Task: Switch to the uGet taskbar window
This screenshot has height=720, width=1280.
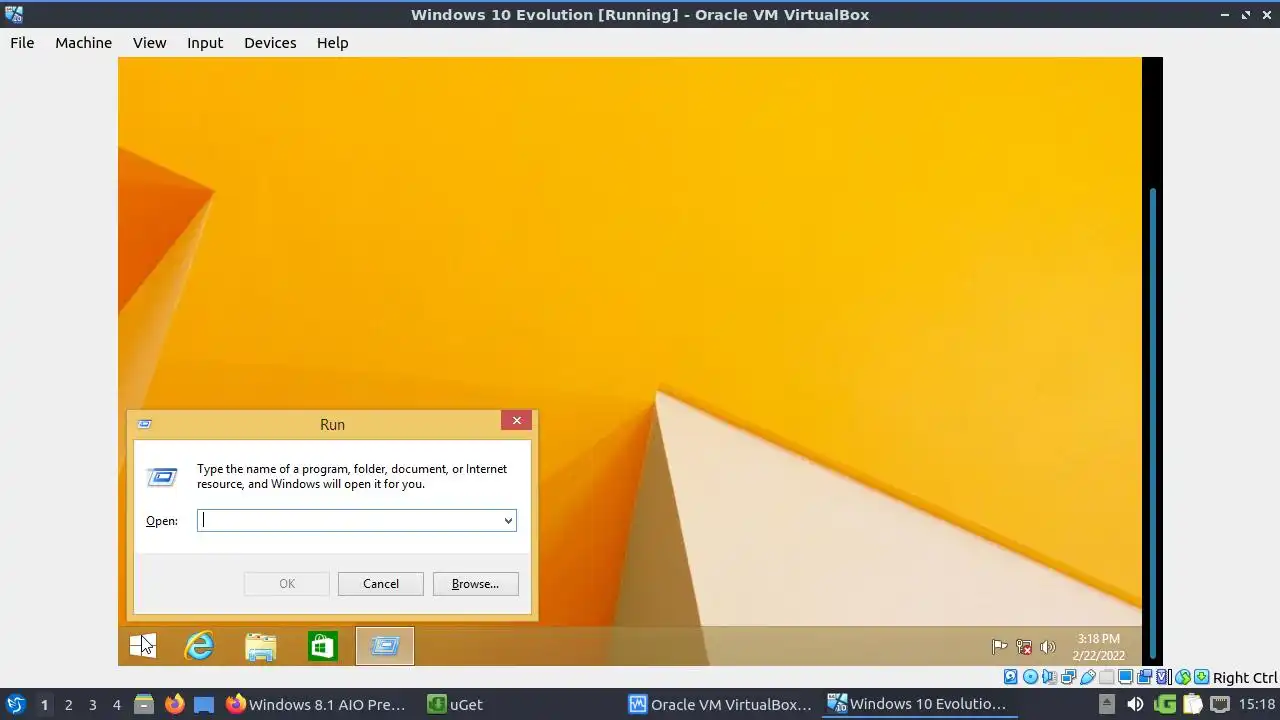Action: [456, 704]
